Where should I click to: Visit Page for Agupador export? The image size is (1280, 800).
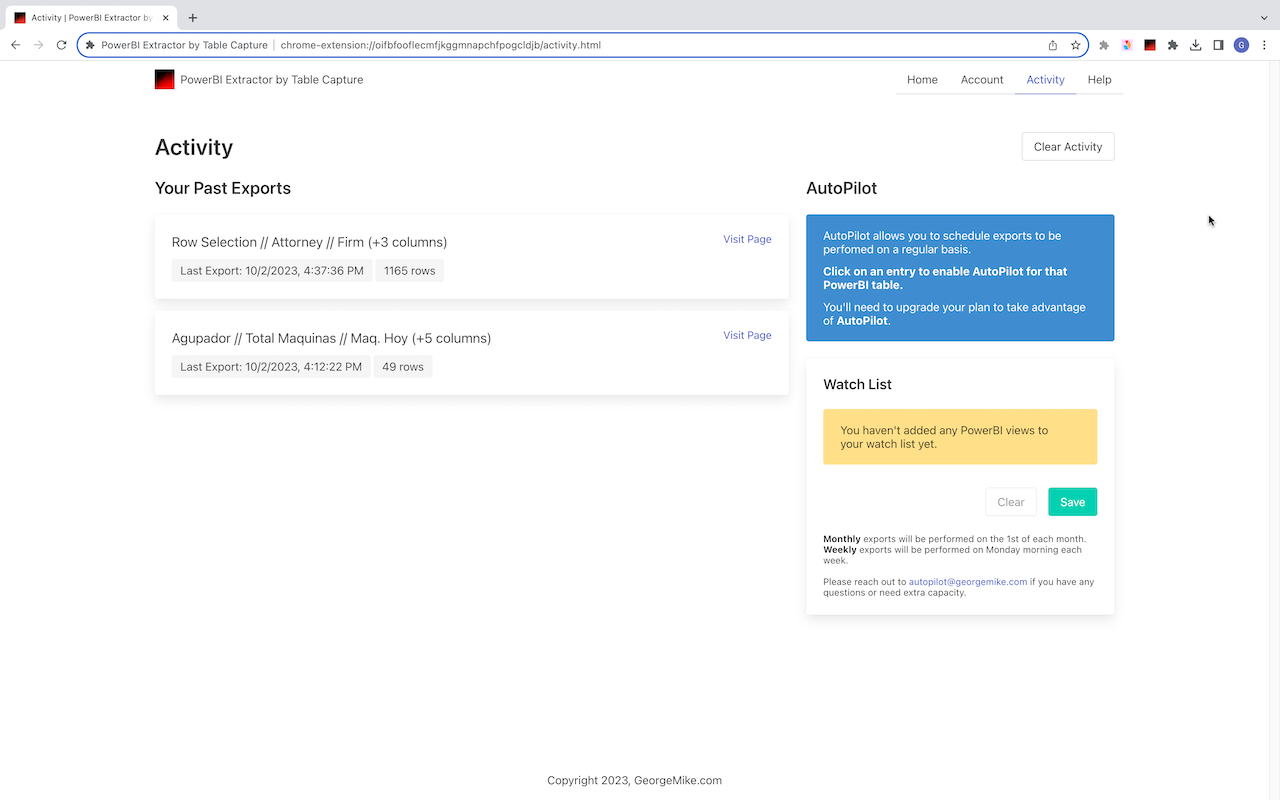pos(747,335)
